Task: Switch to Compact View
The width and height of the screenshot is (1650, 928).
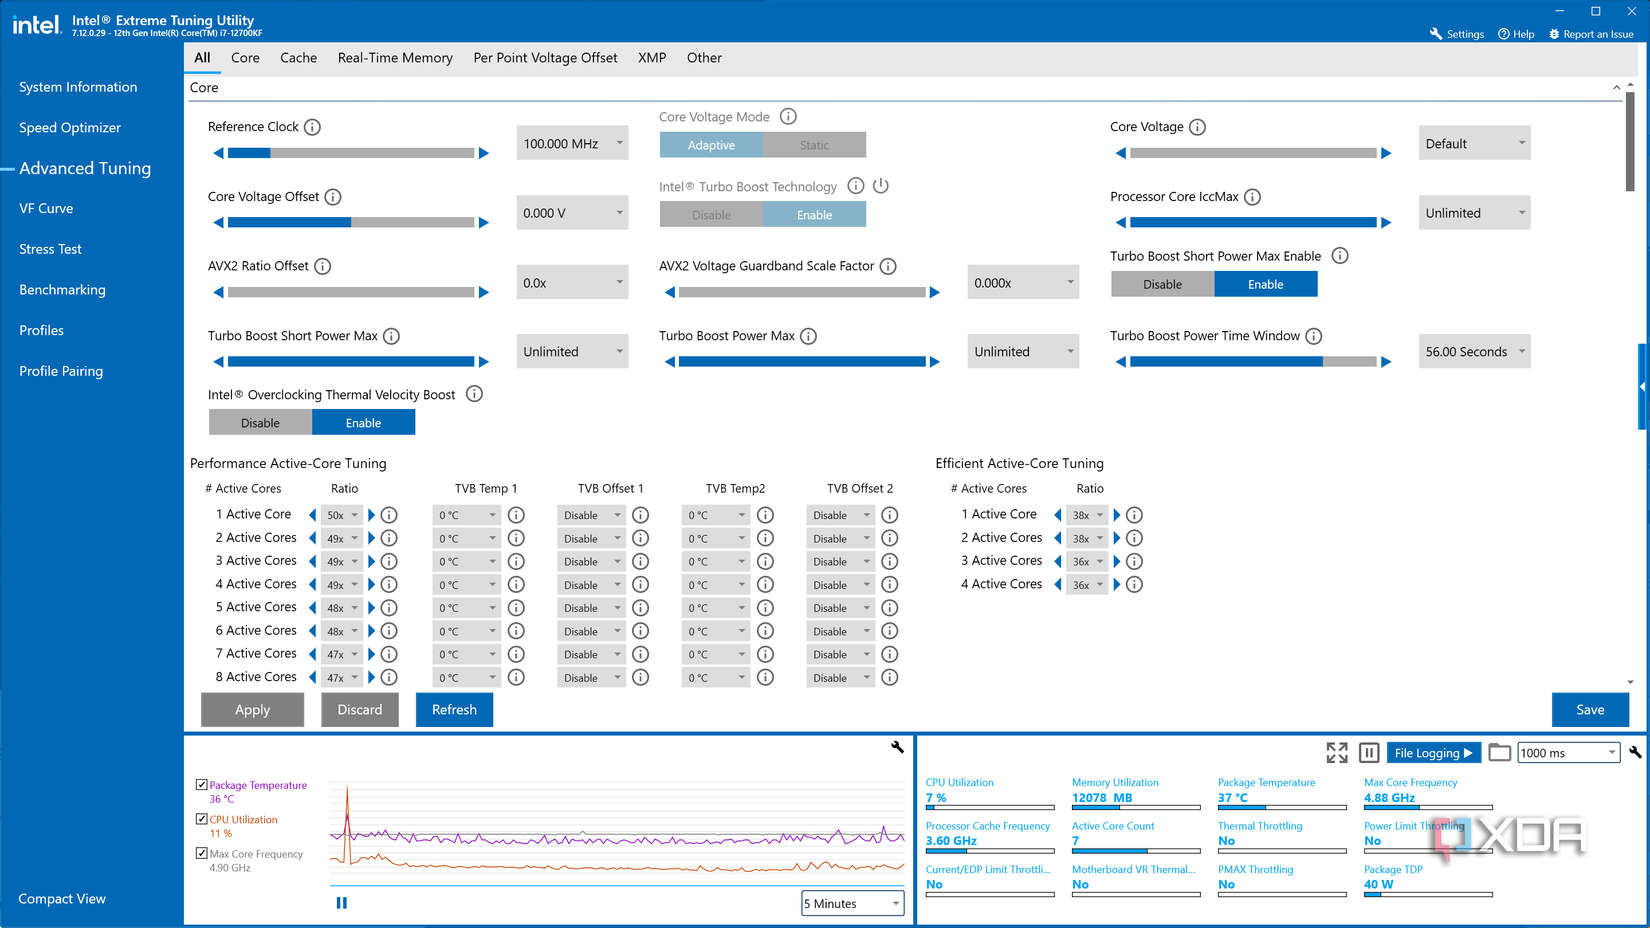Action: 61,898
